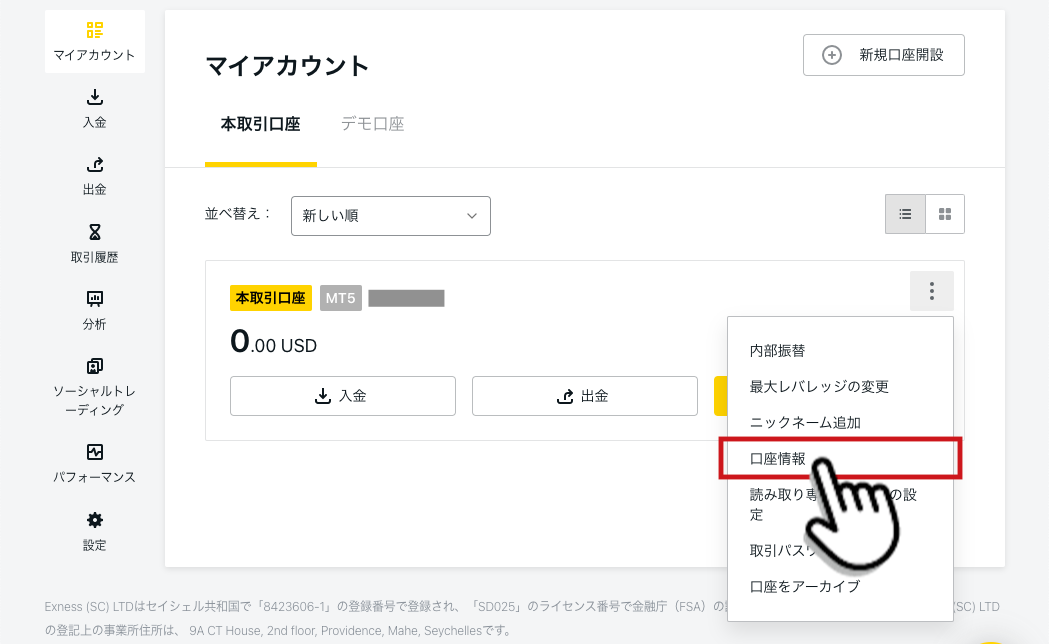Switch to grid view layout

(945, 214)
